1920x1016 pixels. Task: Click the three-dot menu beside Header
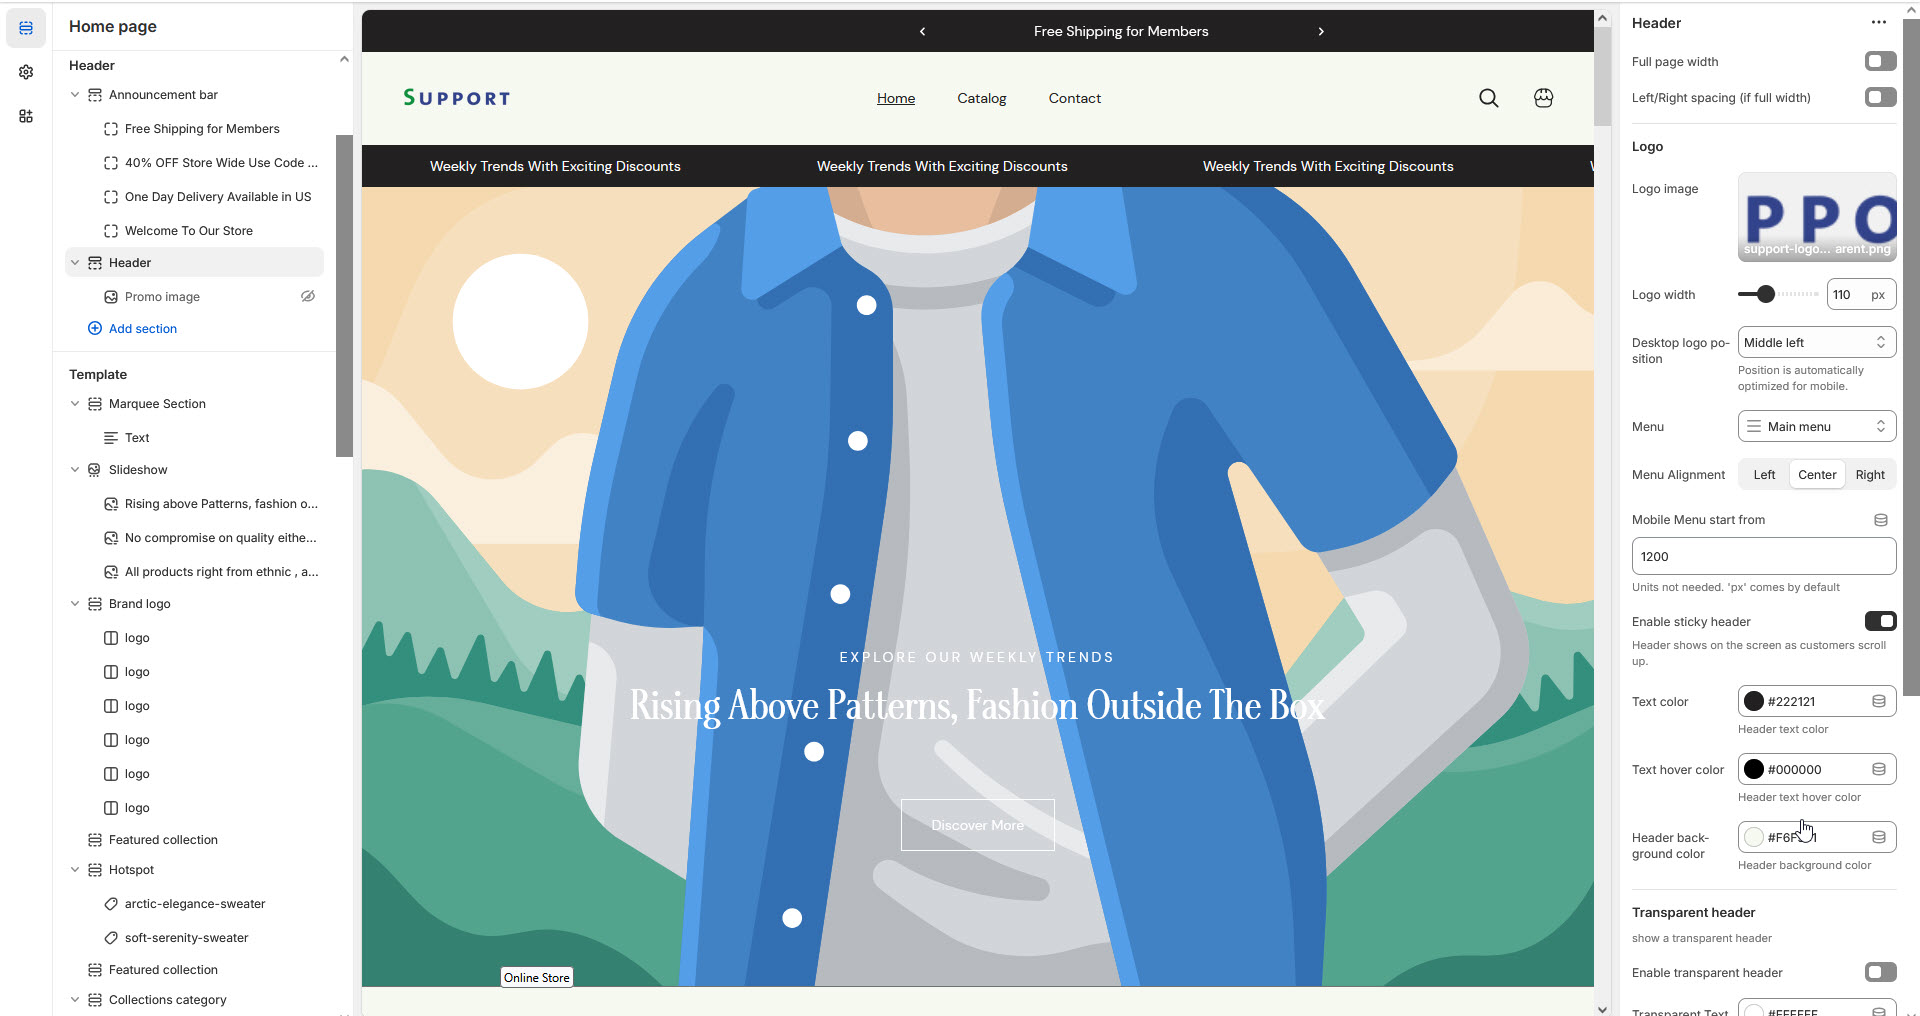[x=1878, y=23]
